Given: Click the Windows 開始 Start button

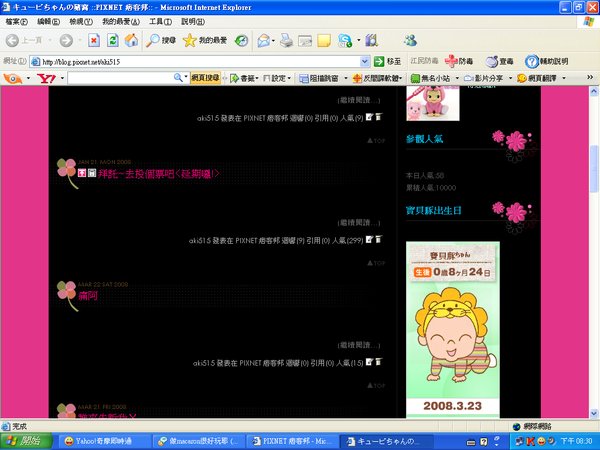Looking at the screenshot, I should pos(26,441).
